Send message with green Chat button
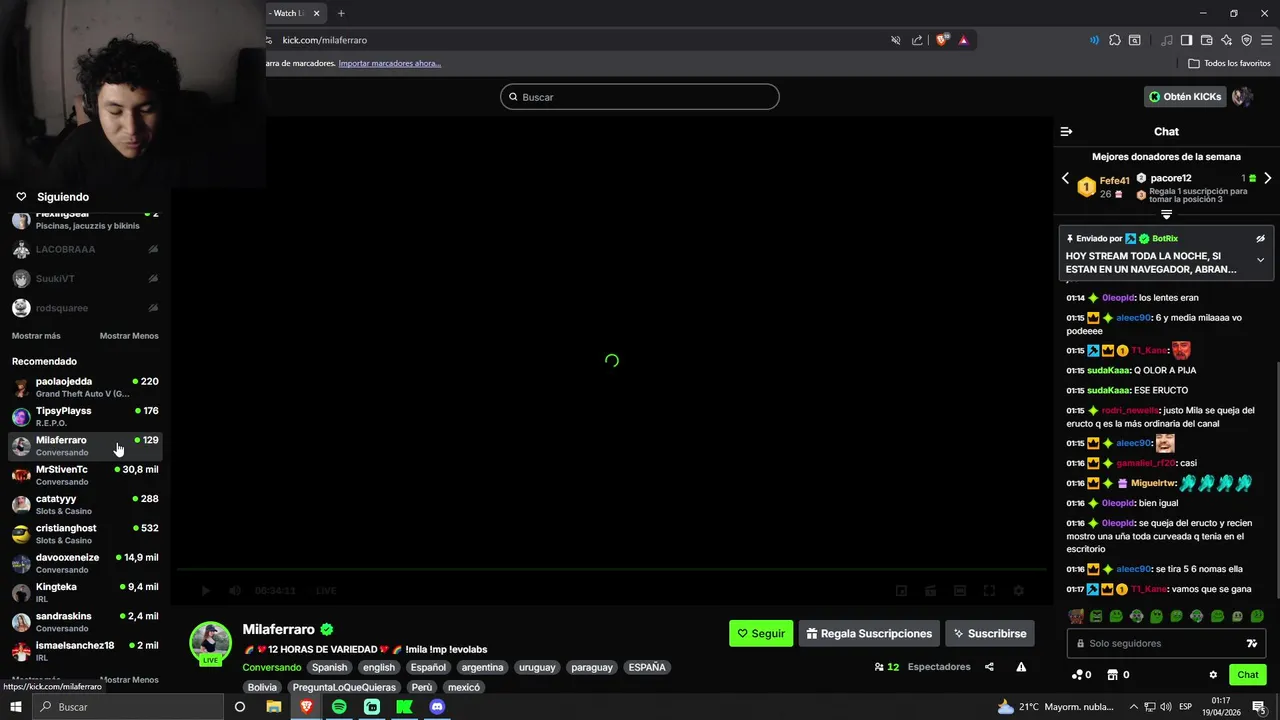The width and height of the screenshot is (1280, 720). 1247,675
